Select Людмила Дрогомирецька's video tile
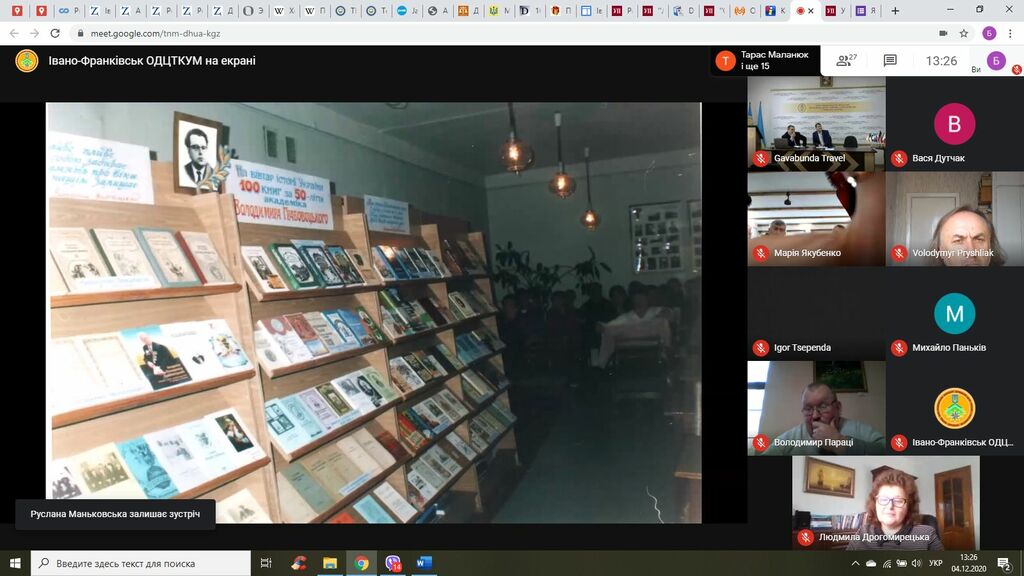The height and width of the screenshot is (576, 1024). (866, 503)
